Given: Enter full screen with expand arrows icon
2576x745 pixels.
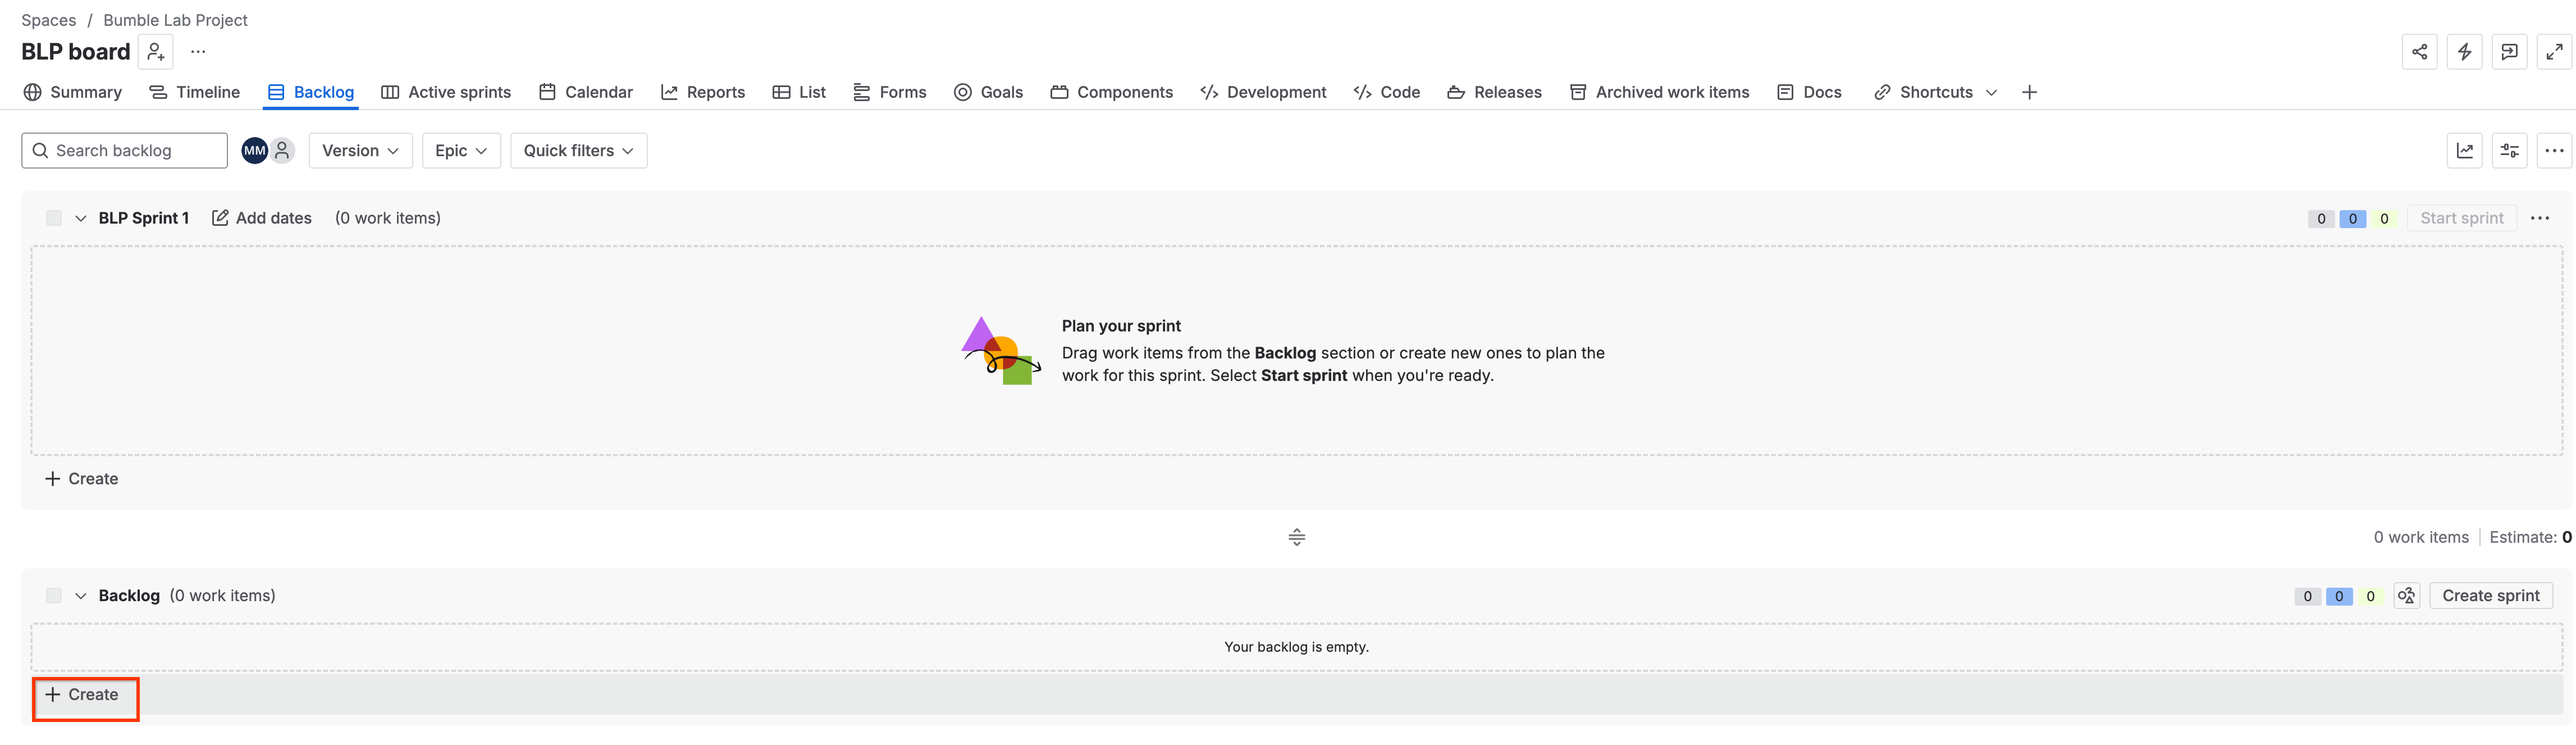Looking at the screenshot, I should coord(2554,52).
